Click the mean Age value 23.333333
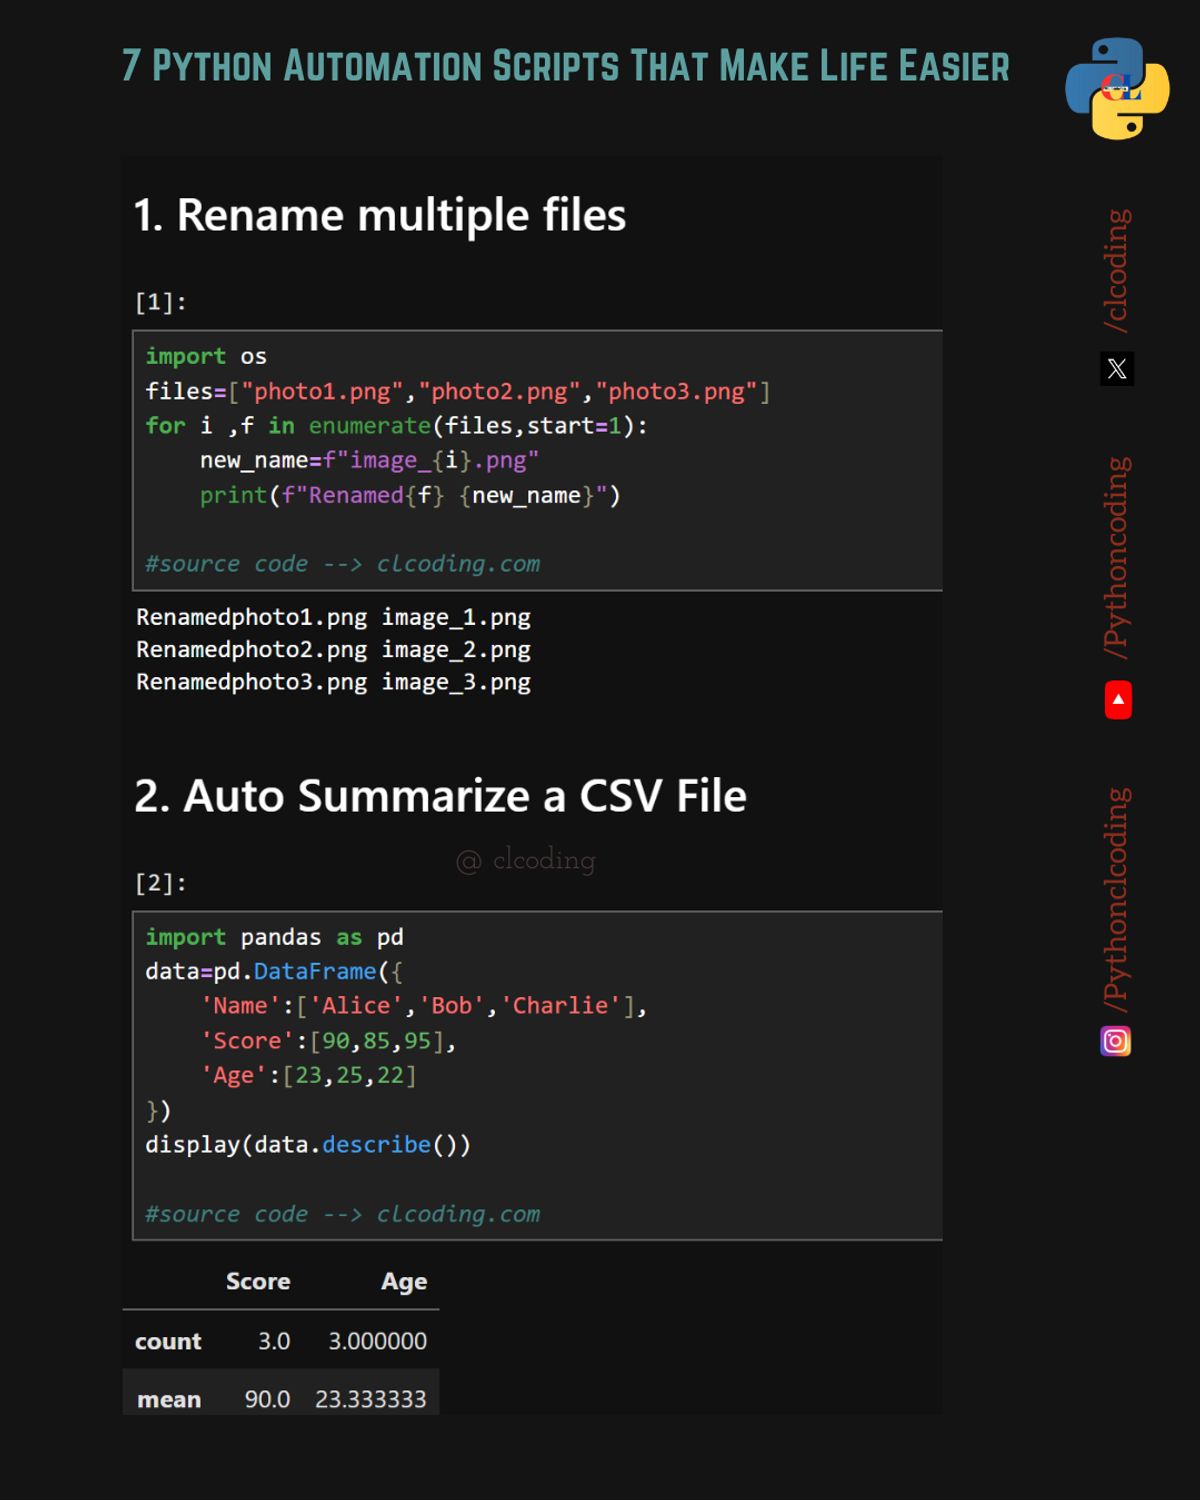This screenshot has width=1200, height=1500. pos(371,1399)
